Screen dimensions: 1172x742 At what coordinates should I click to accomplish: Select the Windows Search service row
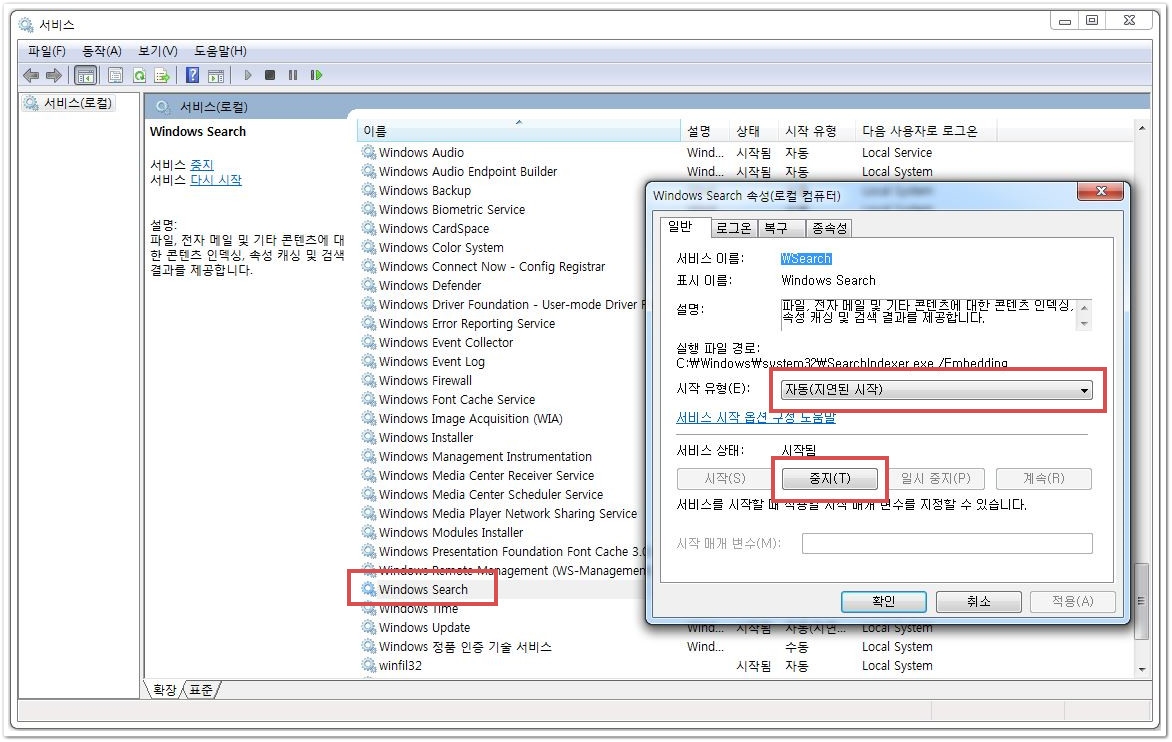click(x=423, y=590)
